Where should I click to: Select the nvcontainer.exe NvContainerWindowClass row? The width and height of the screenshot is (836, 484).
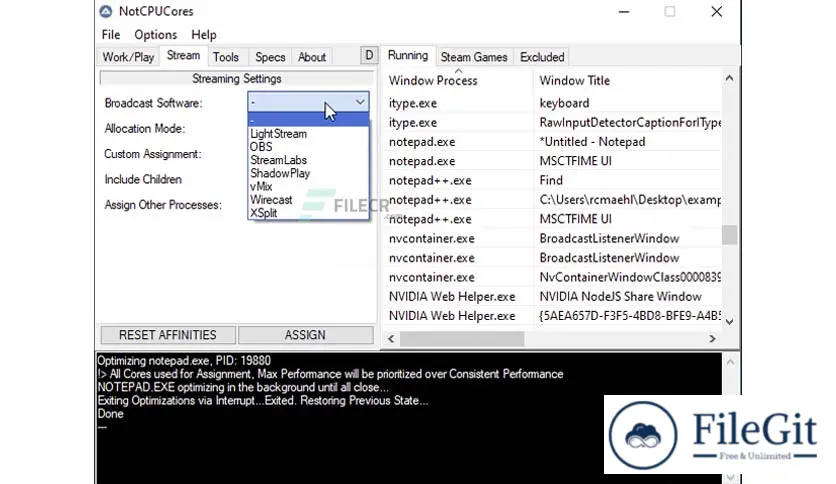tap(553, 277)
